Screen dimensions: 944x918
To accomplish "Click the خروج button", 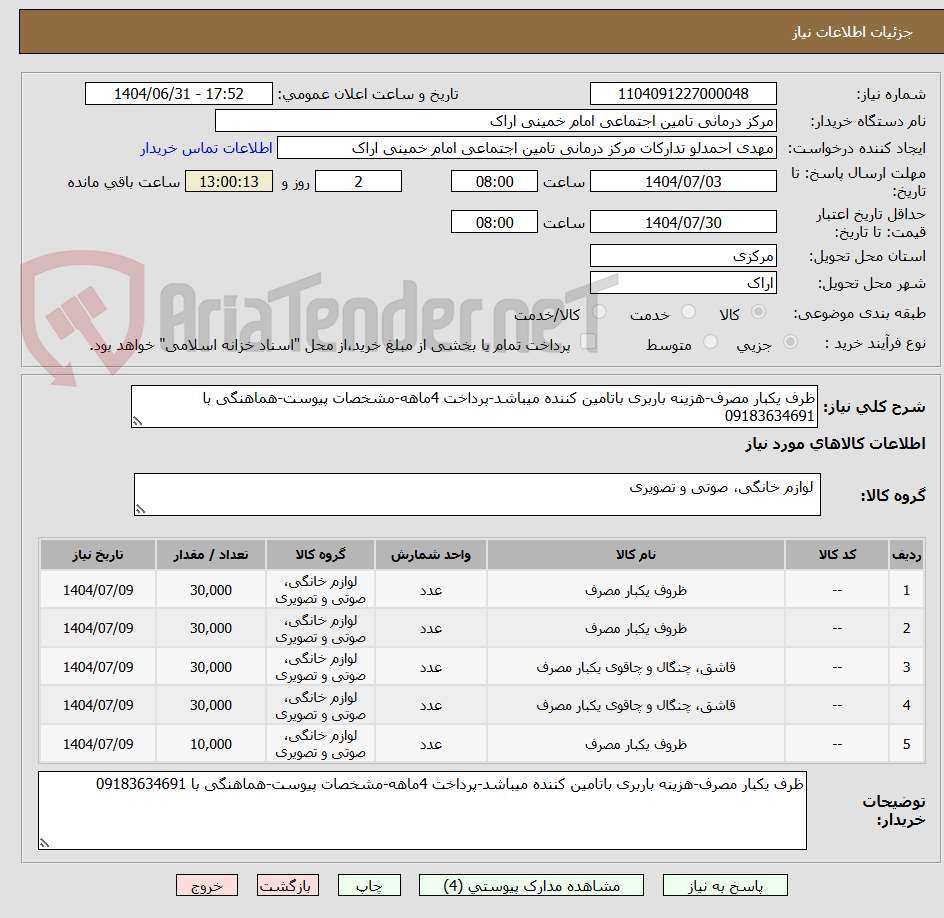I will pos(206,885).
